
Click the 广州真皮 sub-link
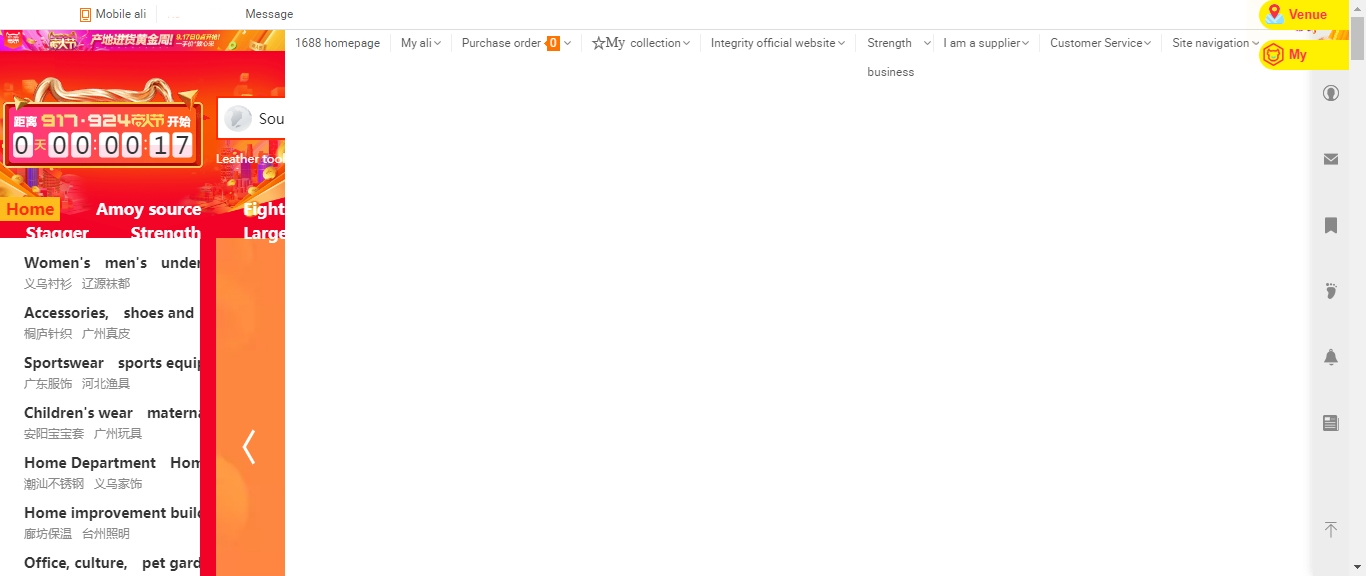(x=106, y=334)
